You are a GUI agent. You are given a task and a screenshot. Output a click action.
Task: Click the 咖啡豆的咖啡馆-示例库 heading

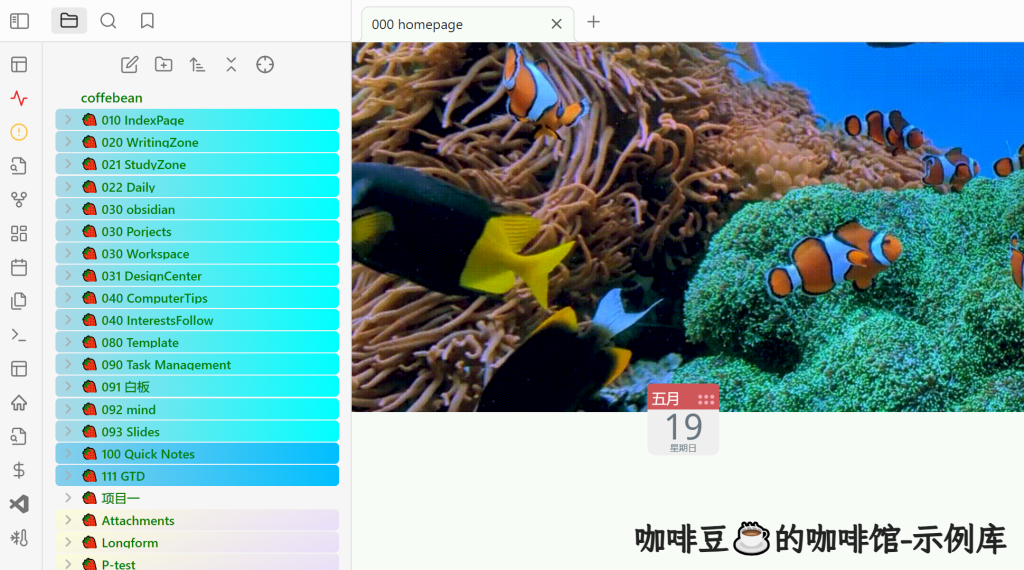coord(820,539)
